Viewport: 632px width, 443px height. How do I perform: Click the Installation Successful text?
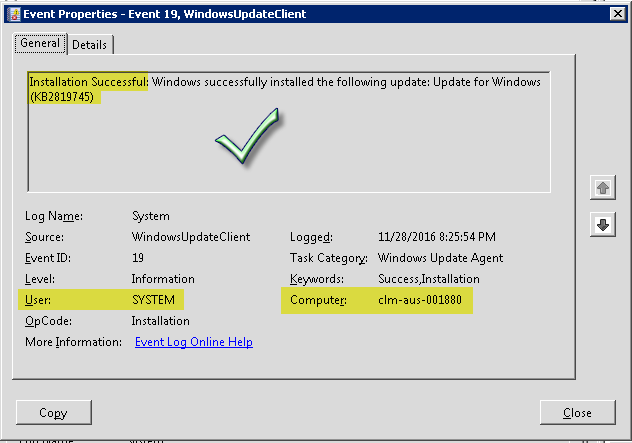pos(89,82)
